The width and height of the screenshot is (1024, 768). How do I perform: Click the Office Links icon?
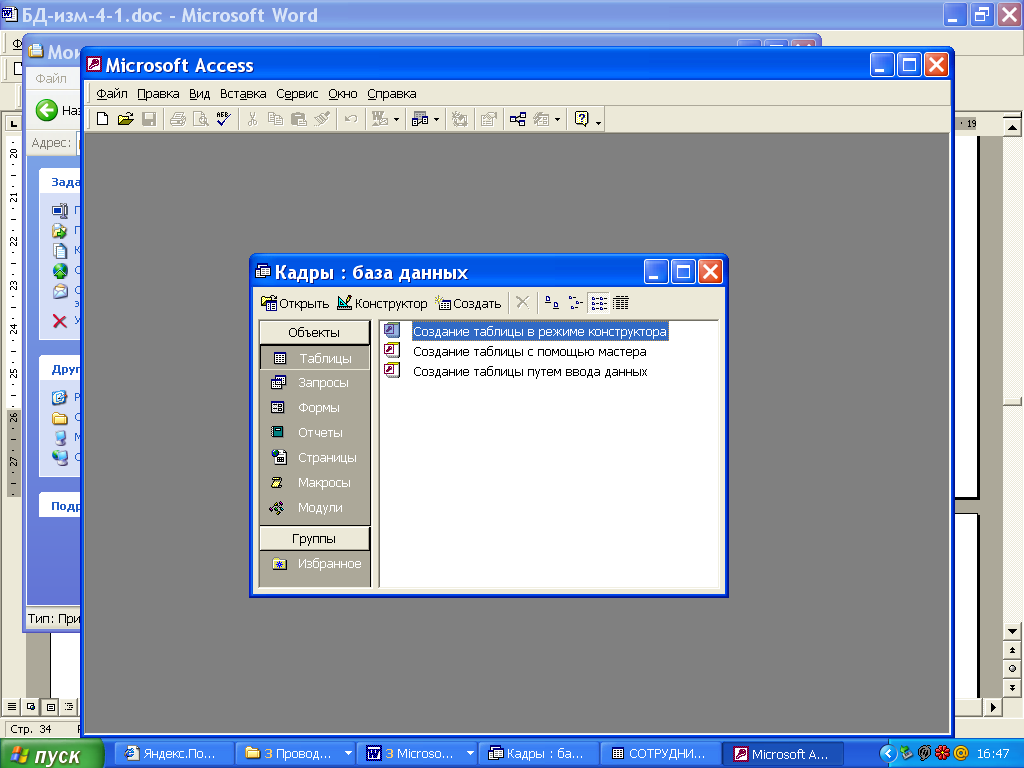(380, 119)
